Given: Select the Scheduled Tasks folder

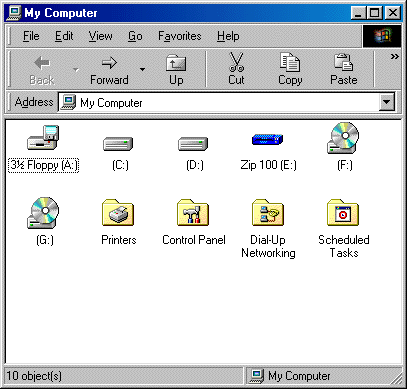Looking at the screenshot, I should pyautogui.click(x=343, y=213).
